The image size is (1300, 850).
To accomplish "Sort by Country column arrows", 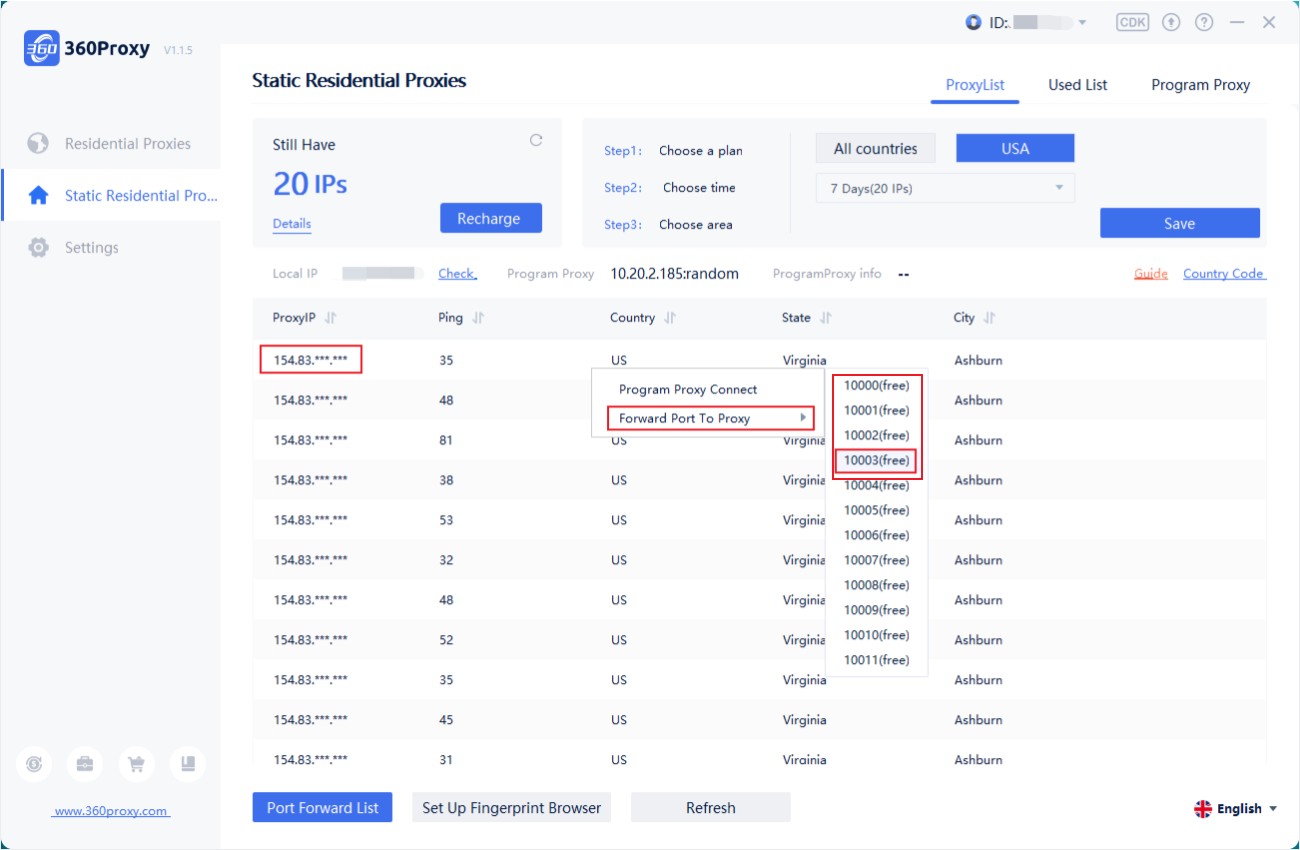I will 670,318.
